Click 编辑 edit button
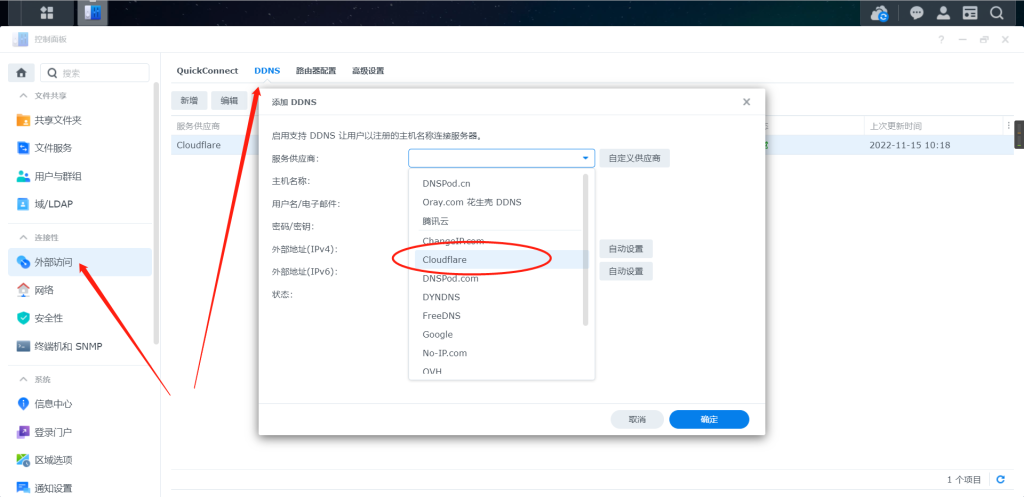 229,101
